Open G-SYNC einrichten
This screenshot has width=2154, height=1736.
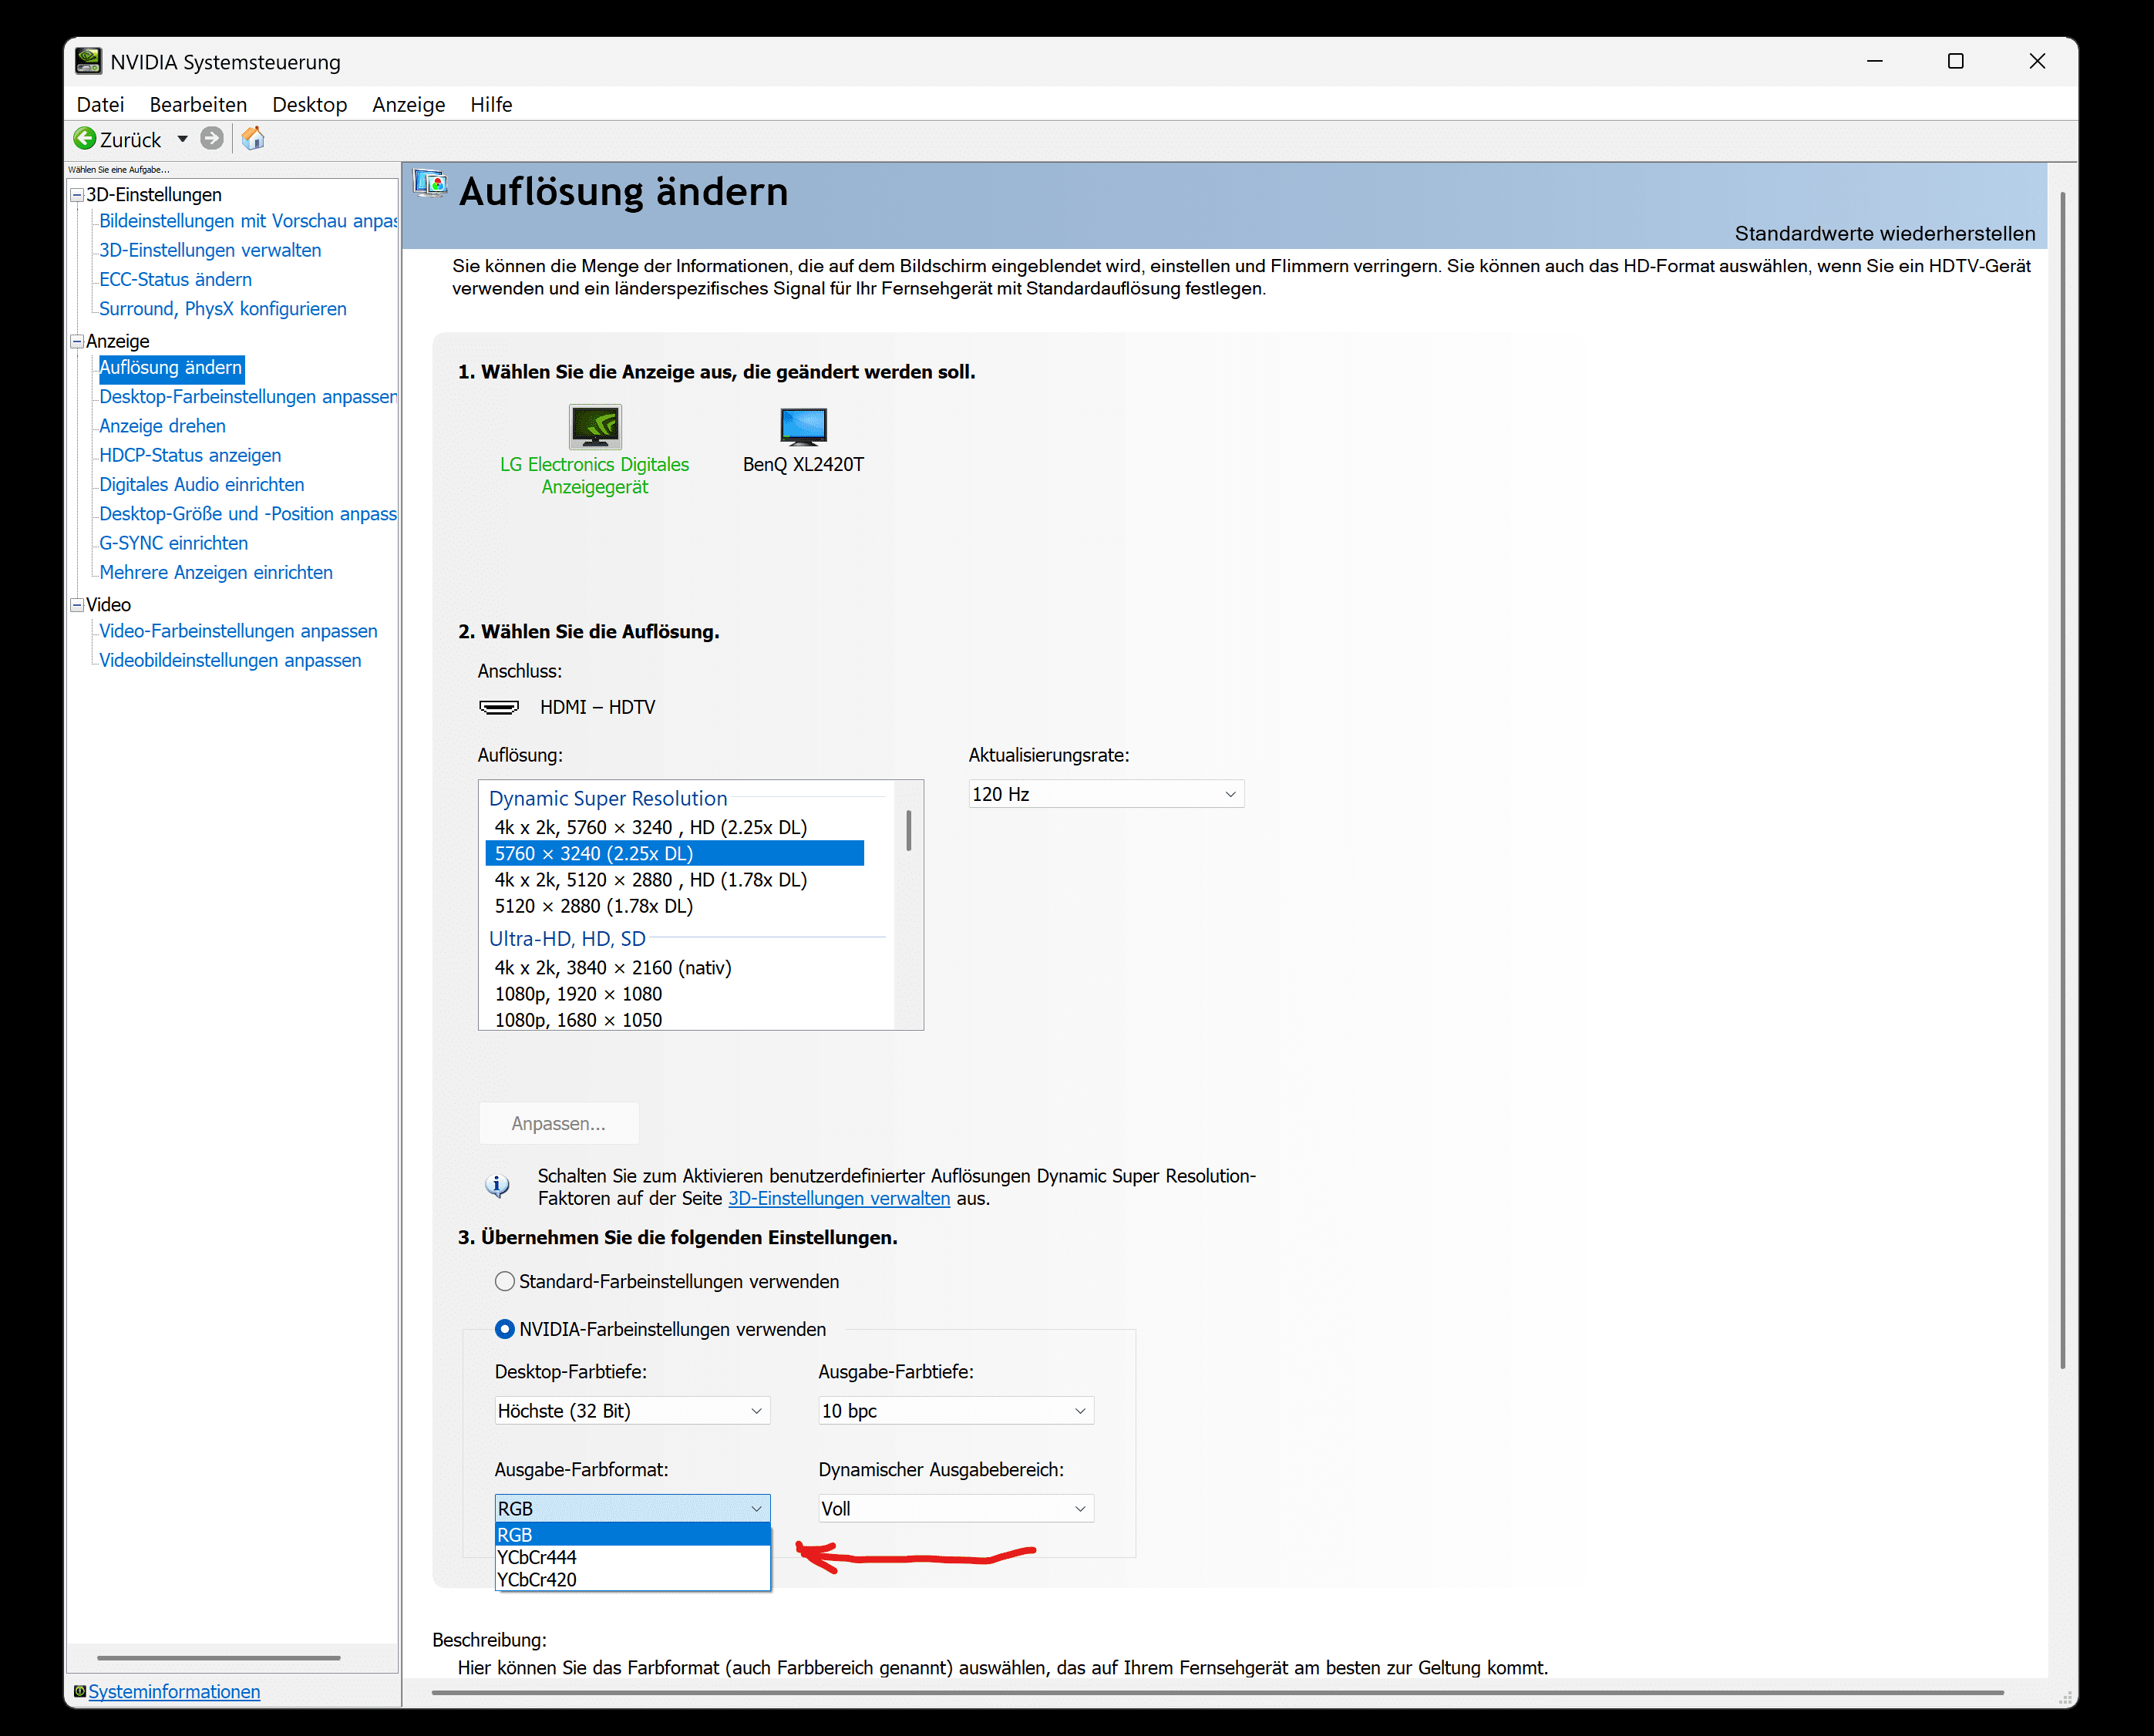(173, 543)
